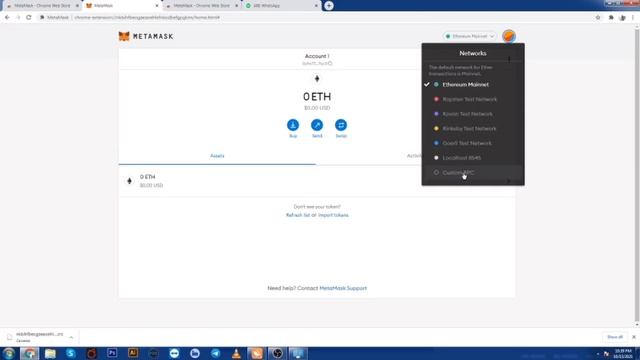Click the page vertical scrollbar
This screenshot has height=360, width=640.
[637, 176]
